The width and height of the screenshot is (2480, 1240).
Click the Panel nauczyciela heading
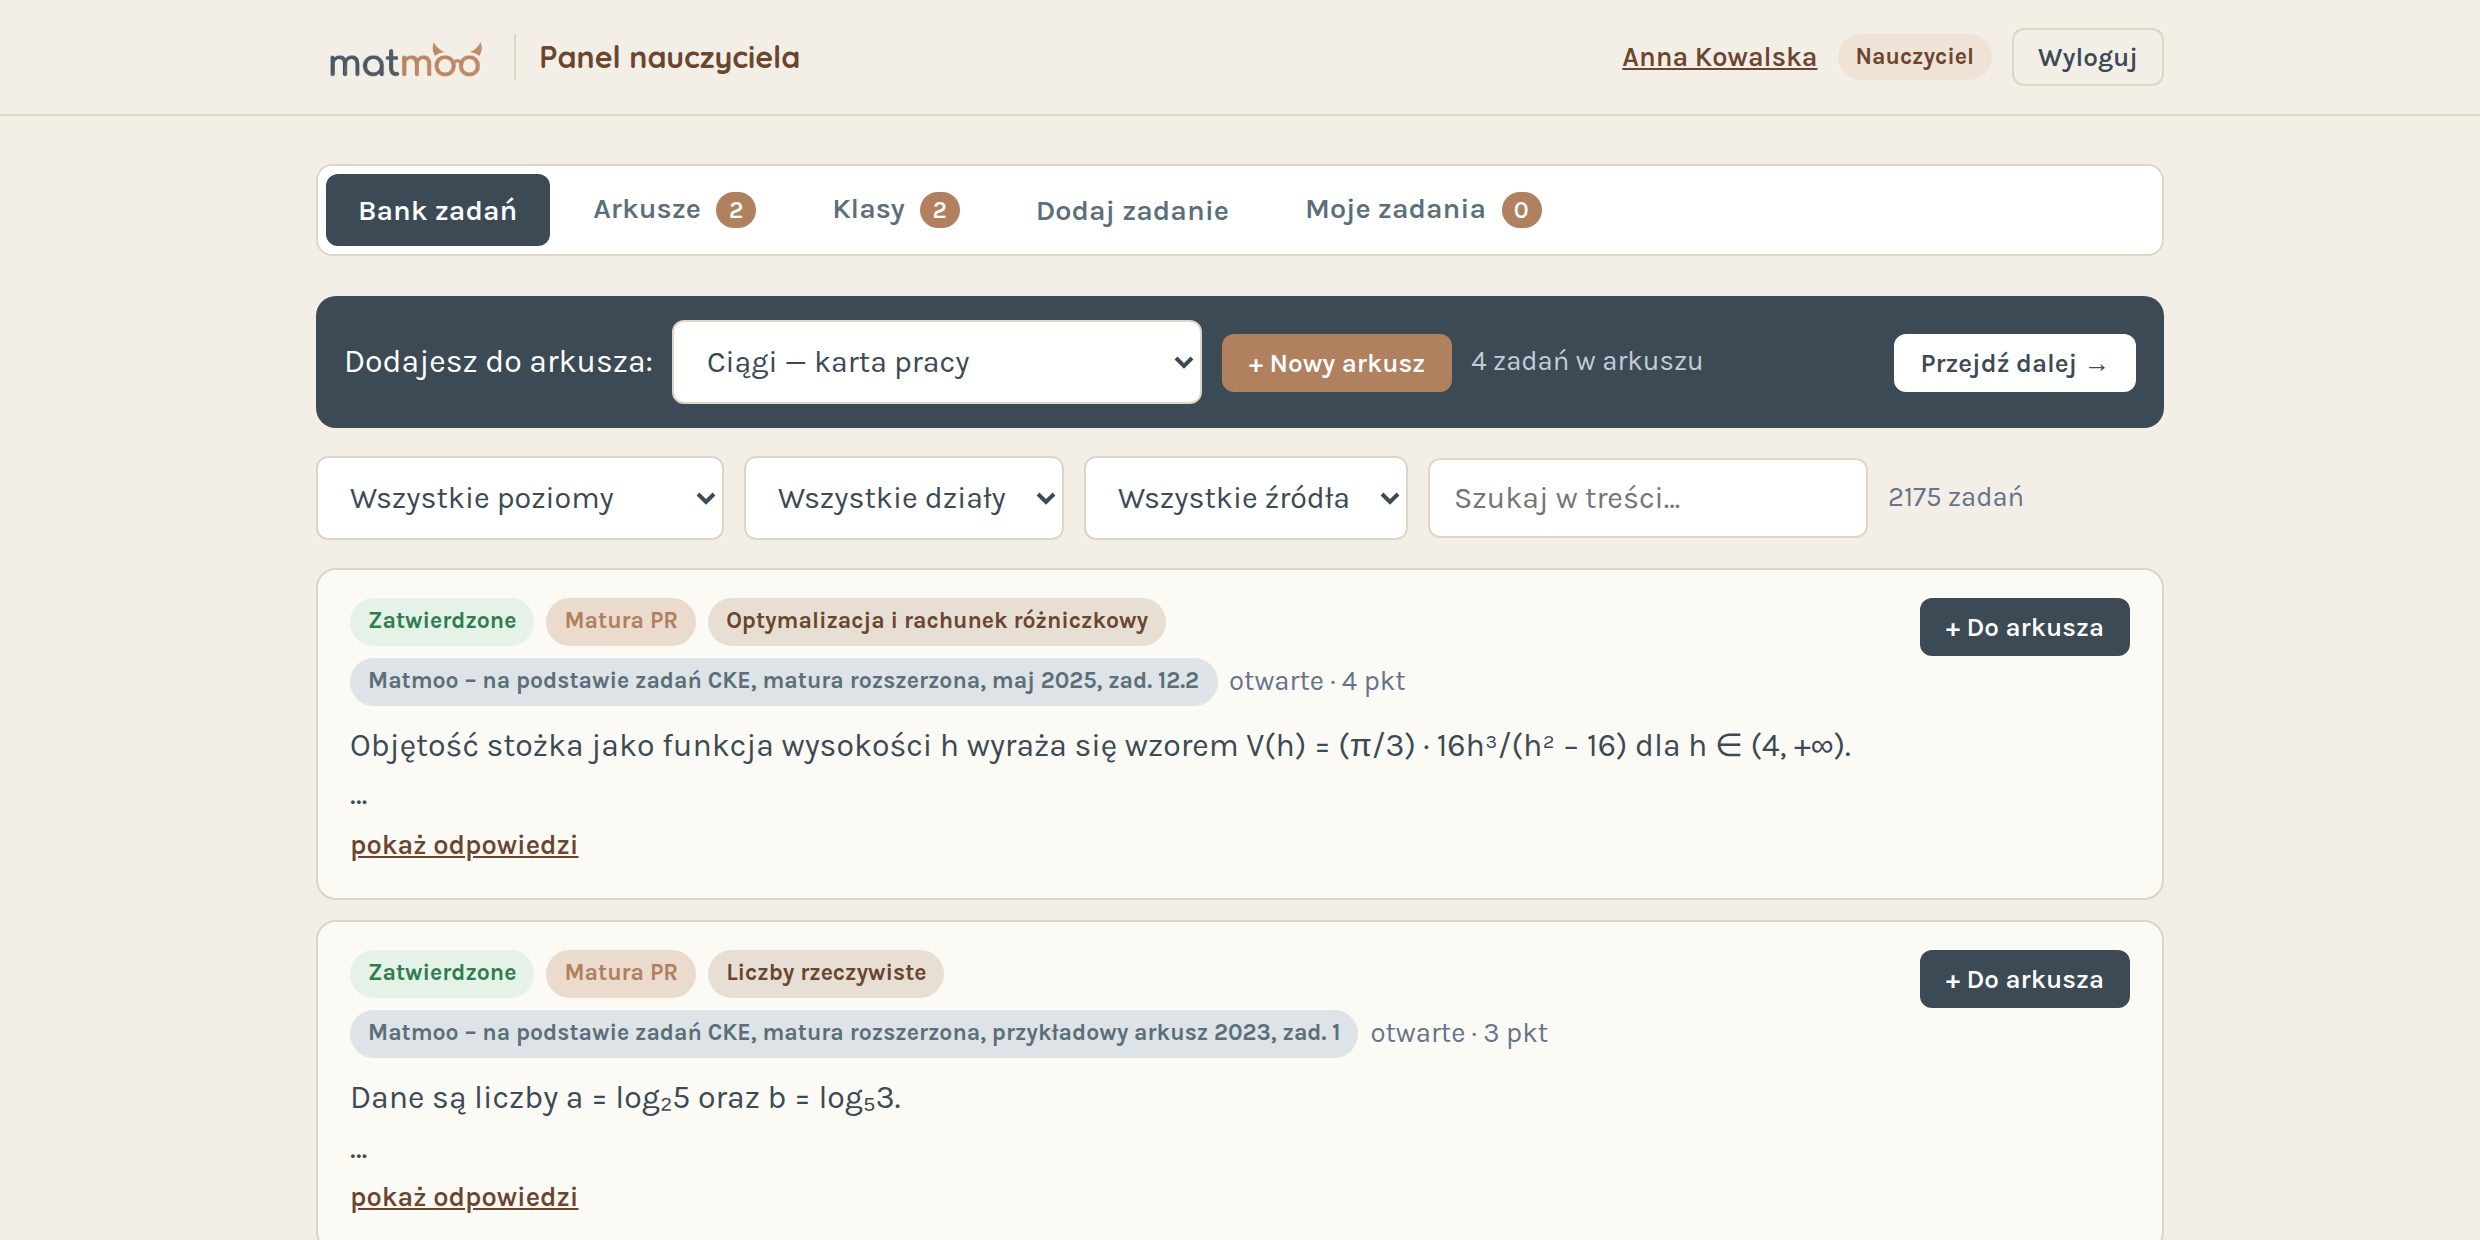(x=669, y=57)
